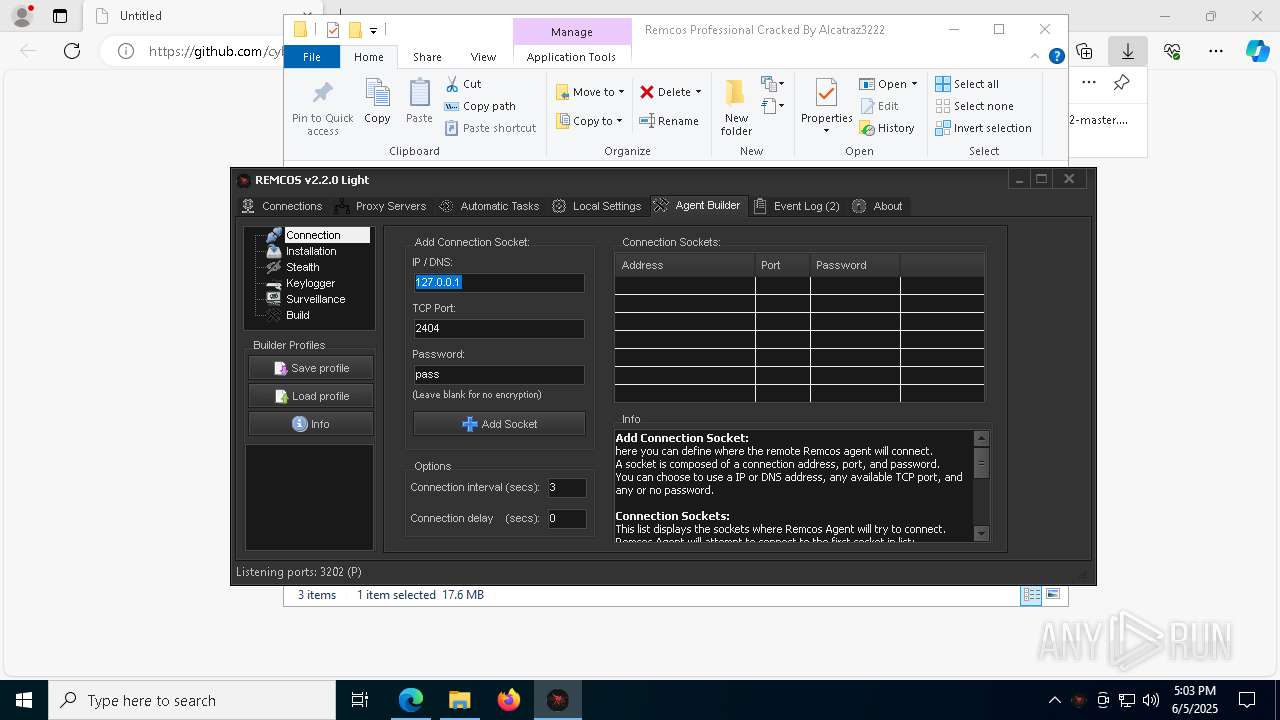
Task: Select Keylogger in the builder tree
Action: coord(310,283)
